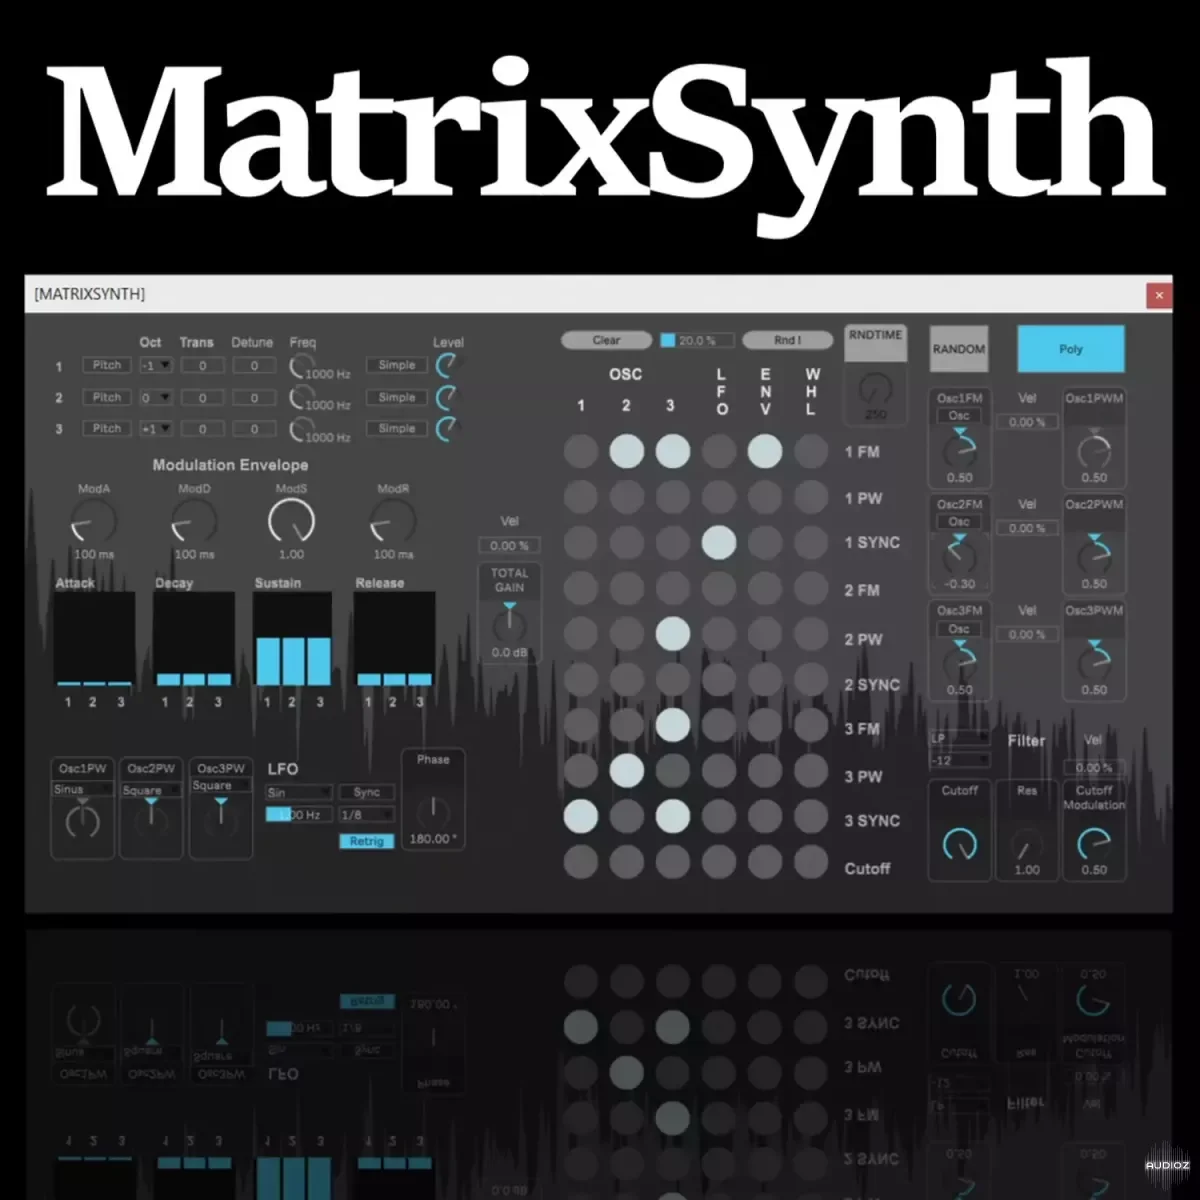Click the filter Res knob

[1027, 846]
